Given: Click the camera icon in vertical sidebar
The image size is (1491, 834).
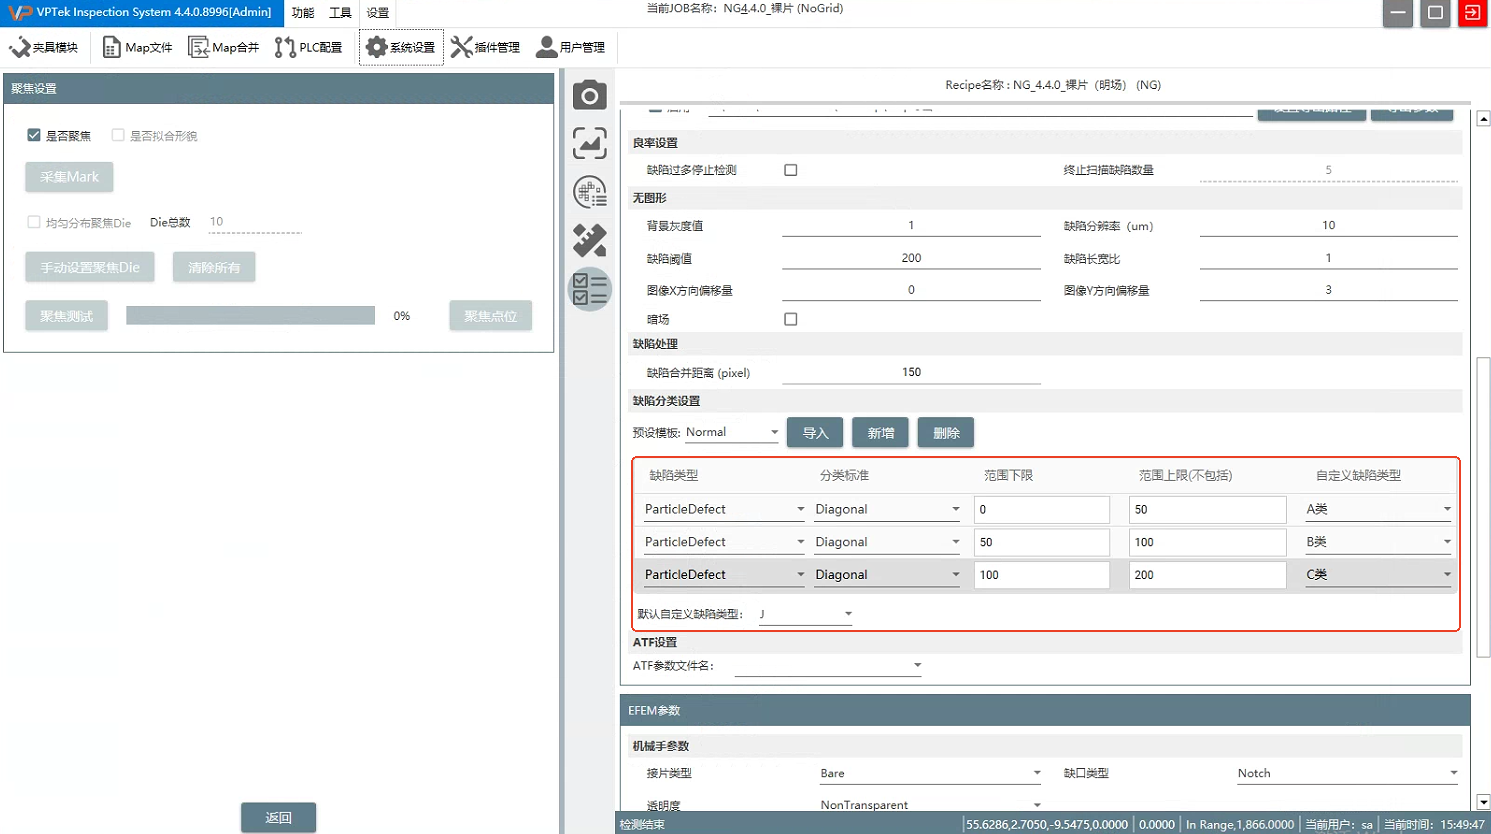Looking at the screenshot, I should pos(589,95).
